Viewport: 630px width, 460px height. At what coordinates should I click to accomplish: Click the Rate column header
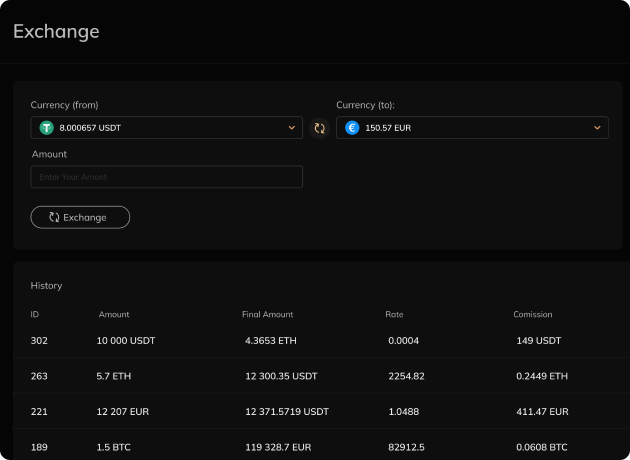394,314
